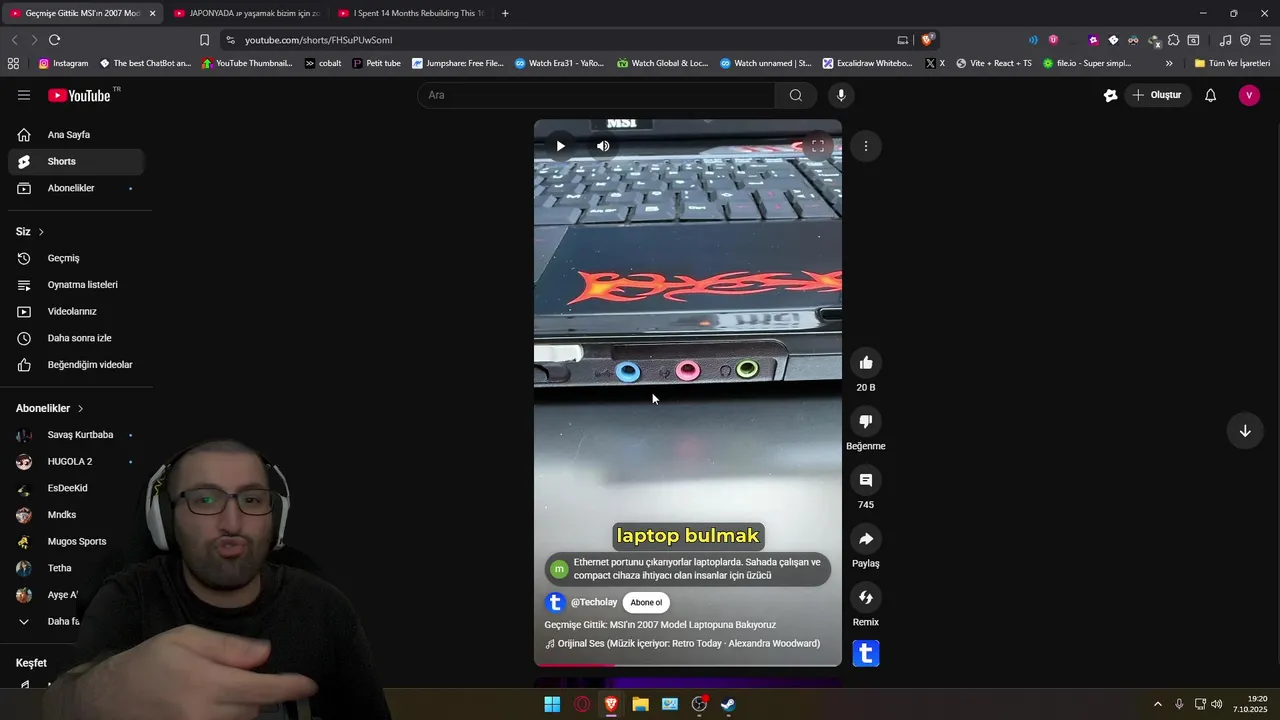Click the YouTube search field Ara
The height and width of the screenshot is (720, 1280).
(x=596, y=95)
